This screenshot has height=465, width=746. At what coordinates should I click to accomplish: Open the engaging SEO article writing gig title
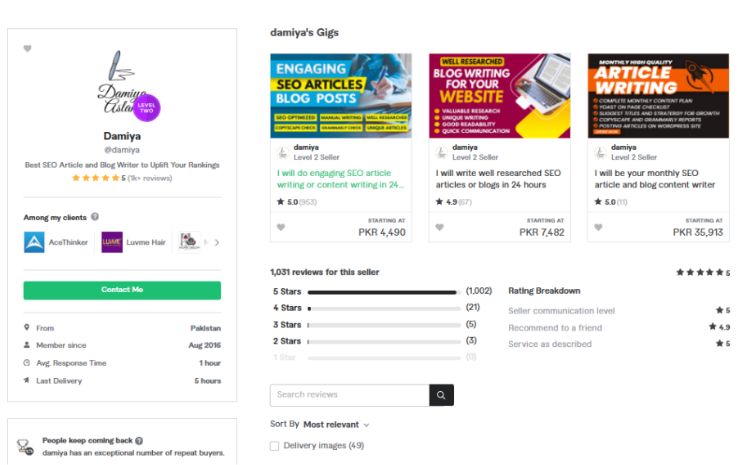[340, 178]
